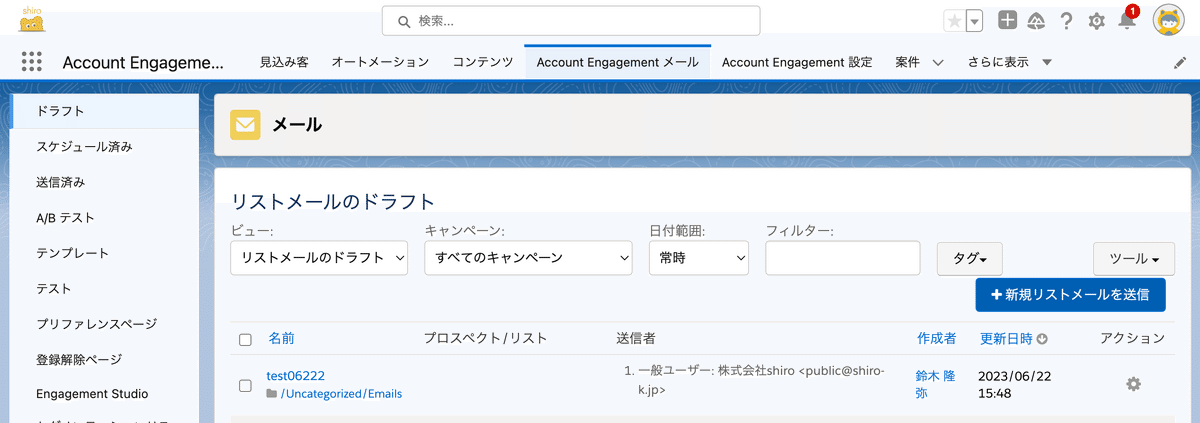Open the タグ dropdown button
The width and height of the screenshot is (1200, 423).
(970, 258)
